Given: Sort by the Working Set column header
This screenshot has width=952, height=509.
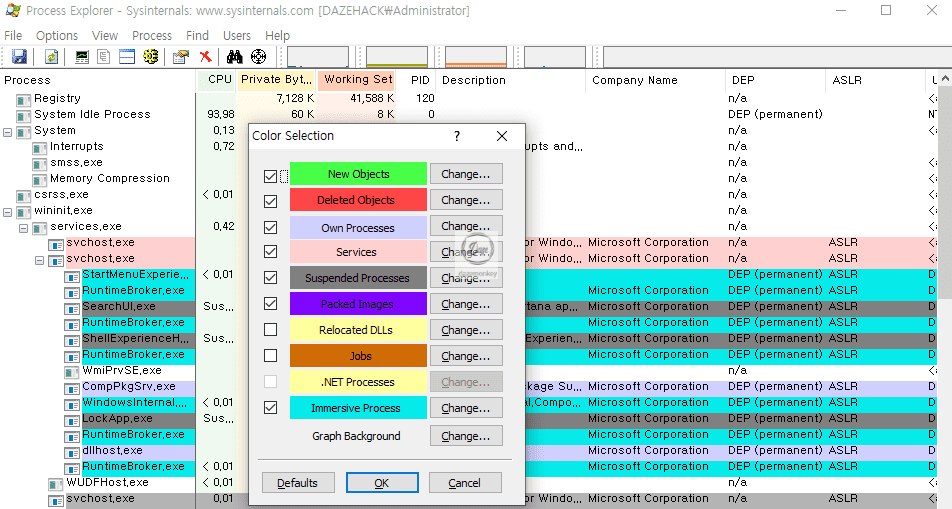Looking at the screenshot, I should pyautogui.click(x=358, y=80).
